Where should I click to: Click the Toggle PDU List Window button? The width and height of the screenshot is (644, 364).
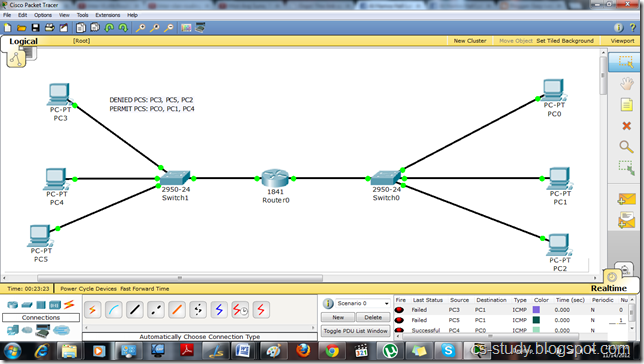355,331
